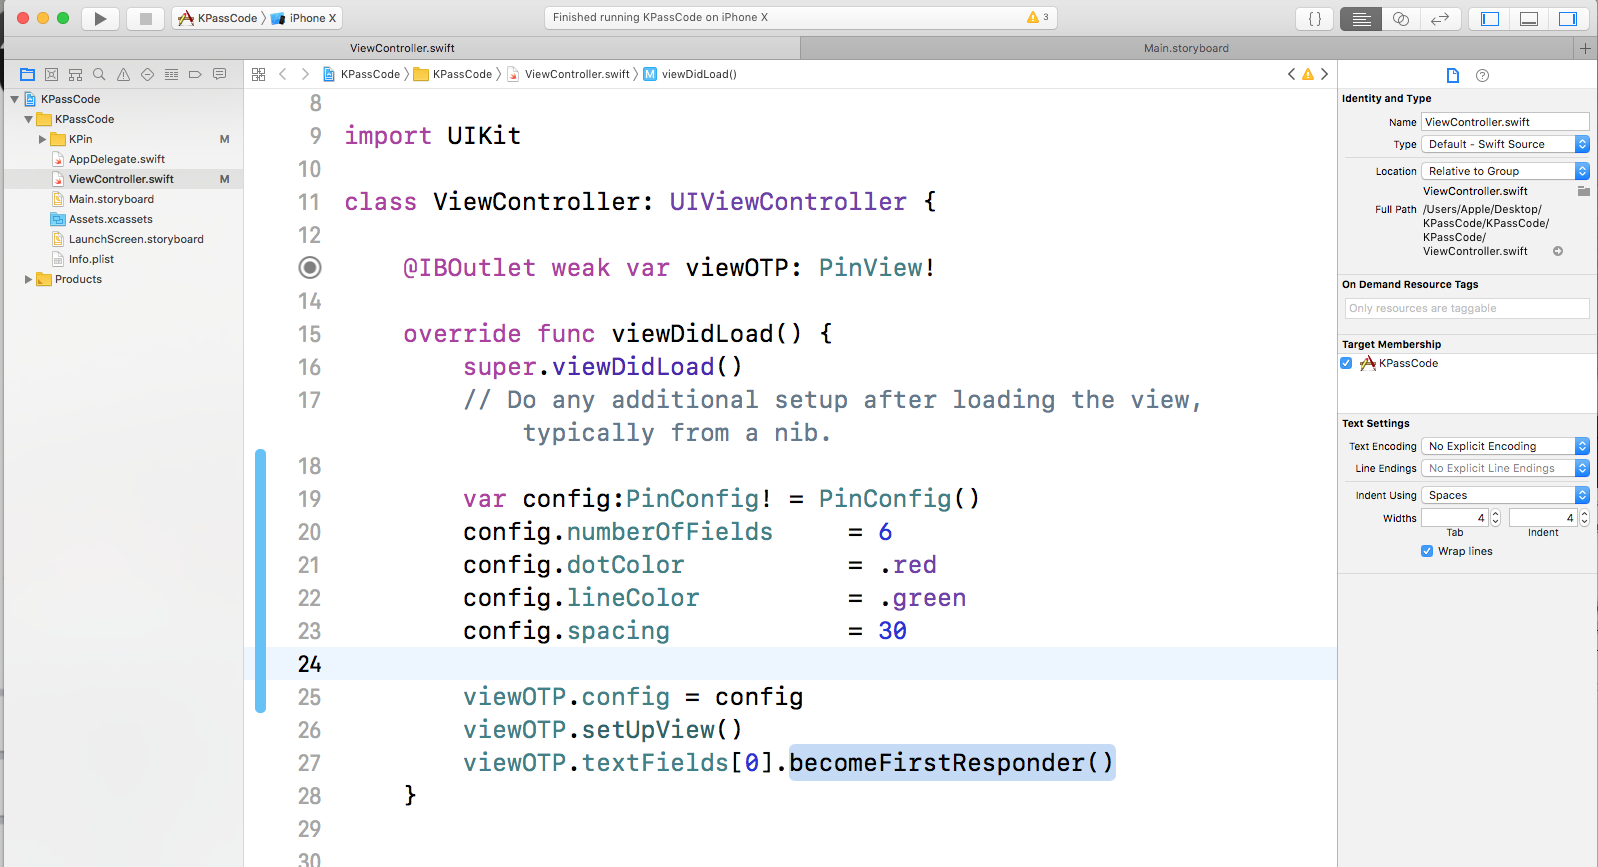Add a new tab with plus button
This screenshot has height=867, width=1598.
point(1585,48)
